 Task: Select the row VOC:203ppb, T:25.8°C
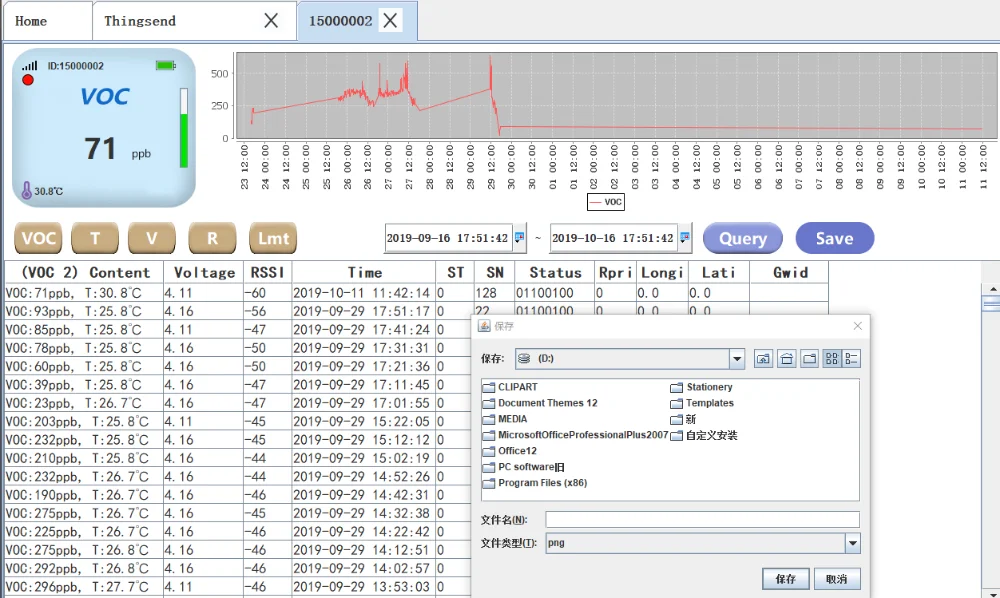click(x=237, y=422)
